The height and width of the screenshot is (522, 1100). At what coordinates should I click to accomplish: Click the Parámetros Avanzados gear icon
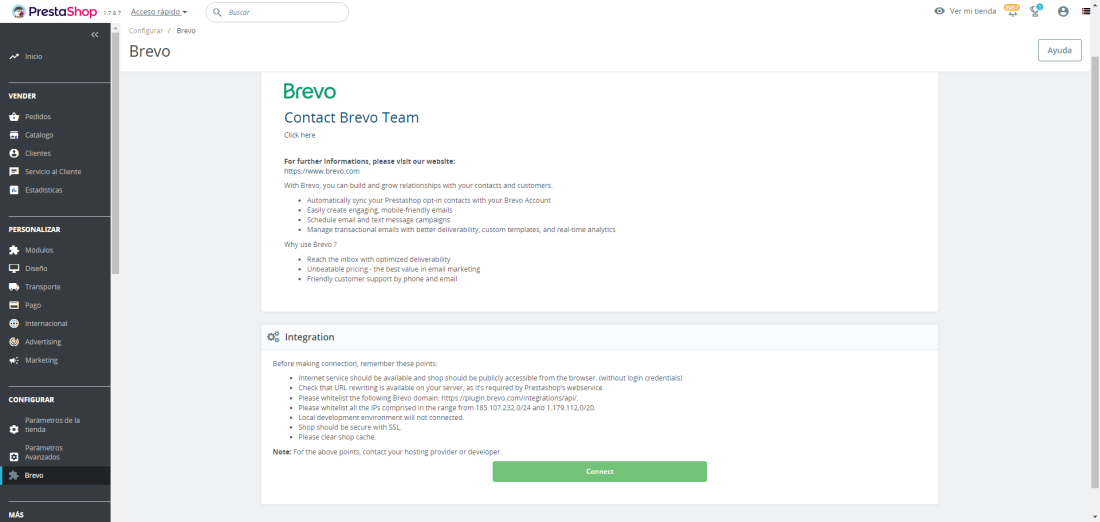click(14, 457)
